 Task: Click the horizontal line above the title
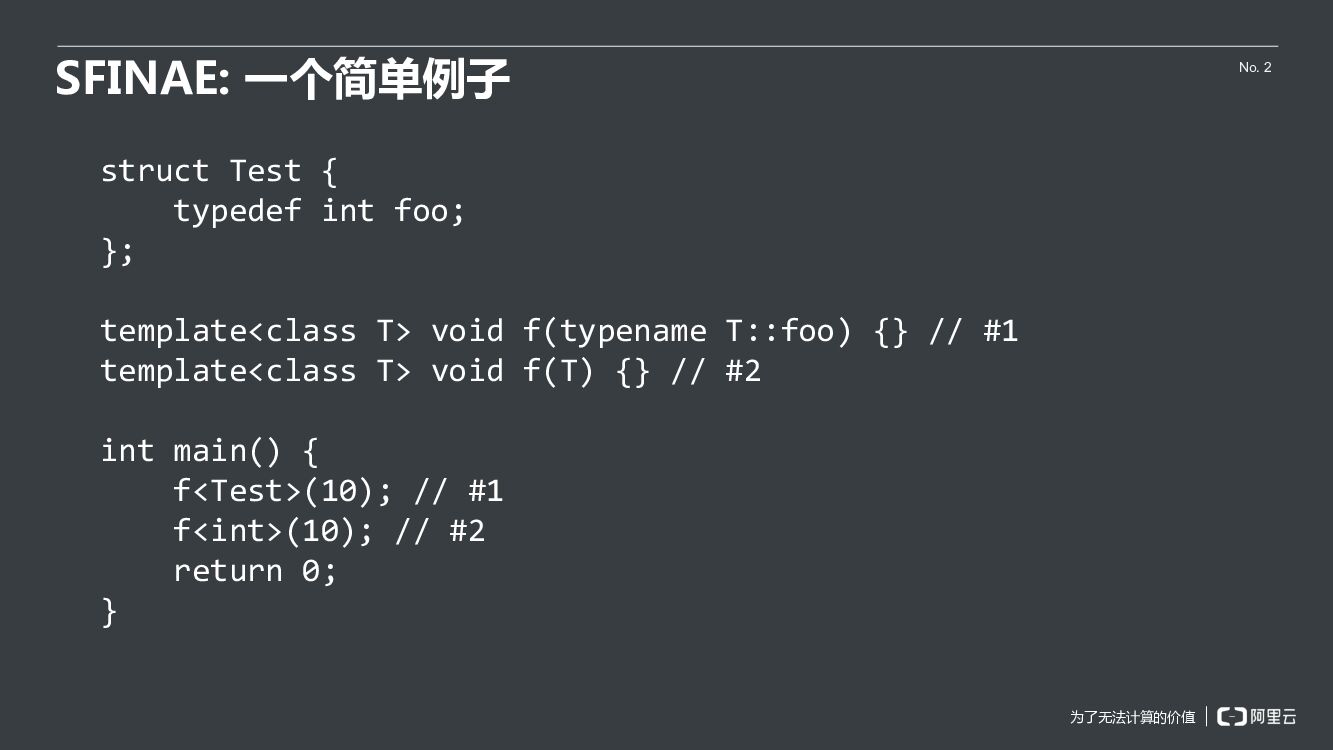[x=667, y=46]
